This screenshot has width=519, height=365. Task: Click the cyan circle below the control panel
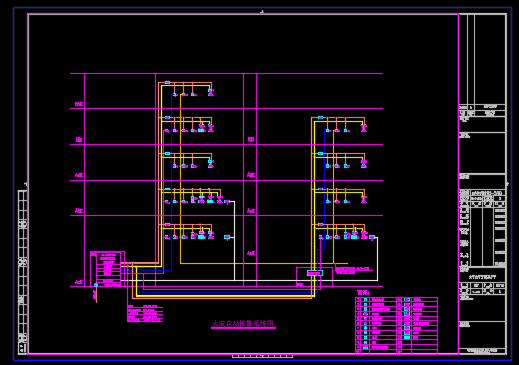[x=96, y=285]
